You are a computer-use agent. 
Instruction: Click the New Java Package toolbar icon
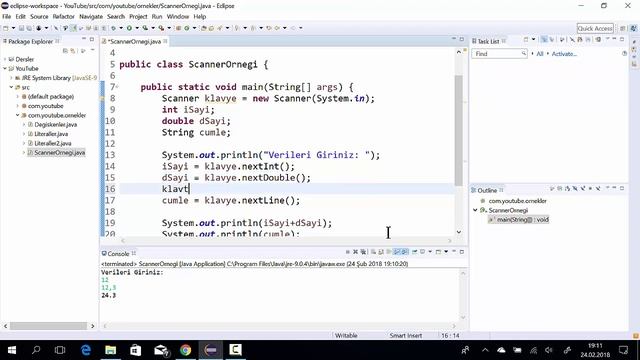coord(178,28)
